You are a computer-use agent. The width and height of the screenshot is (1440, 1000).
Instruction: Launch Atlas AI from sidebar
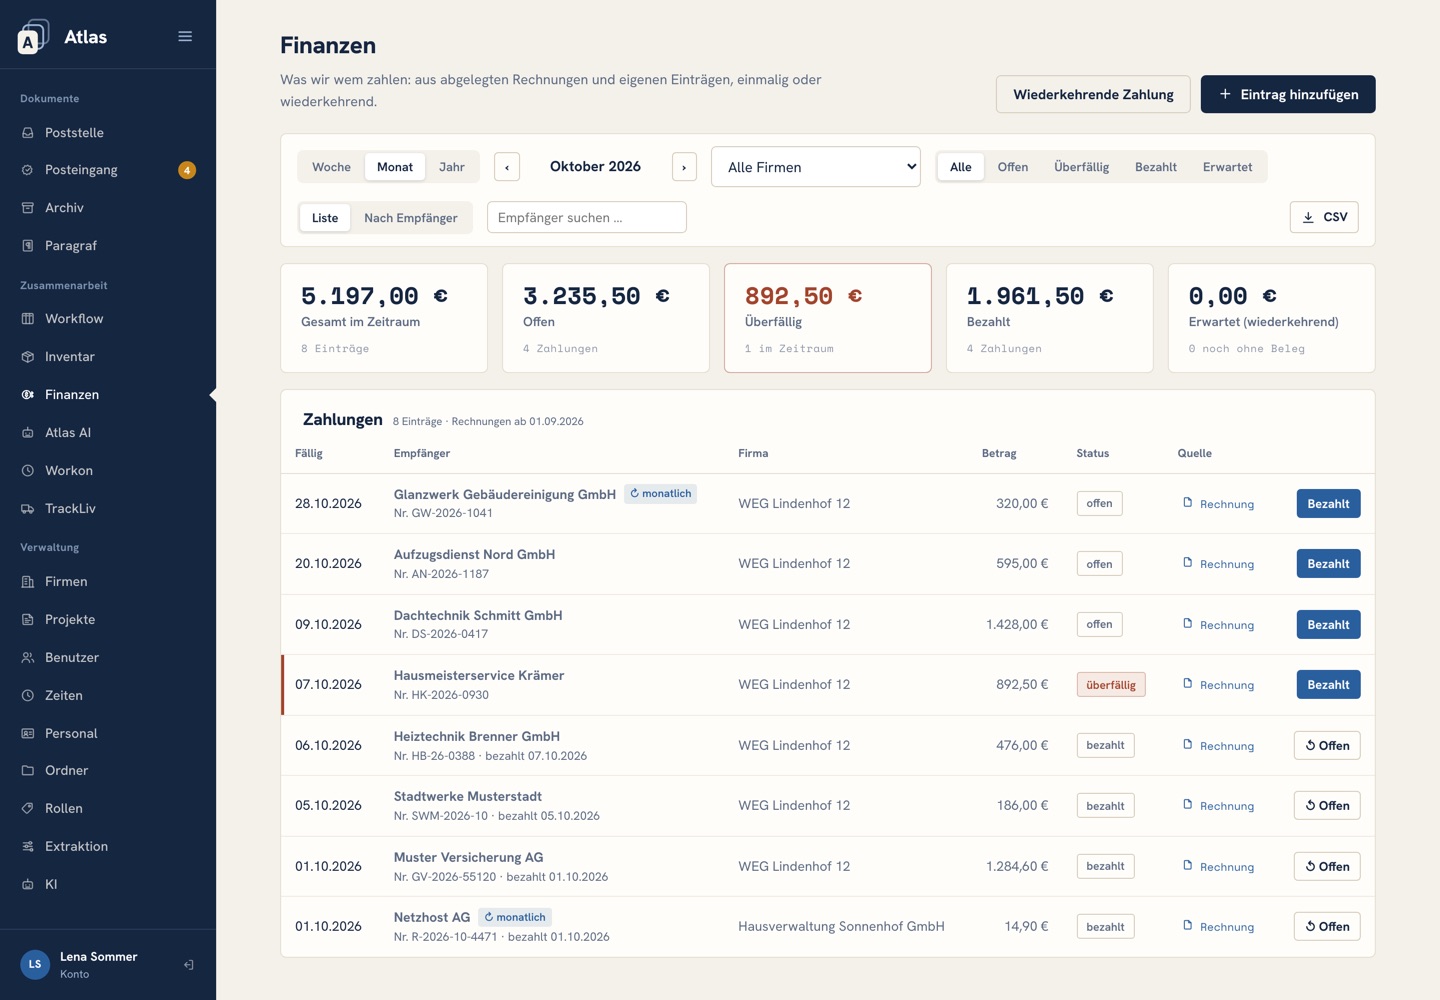point(108,433)
